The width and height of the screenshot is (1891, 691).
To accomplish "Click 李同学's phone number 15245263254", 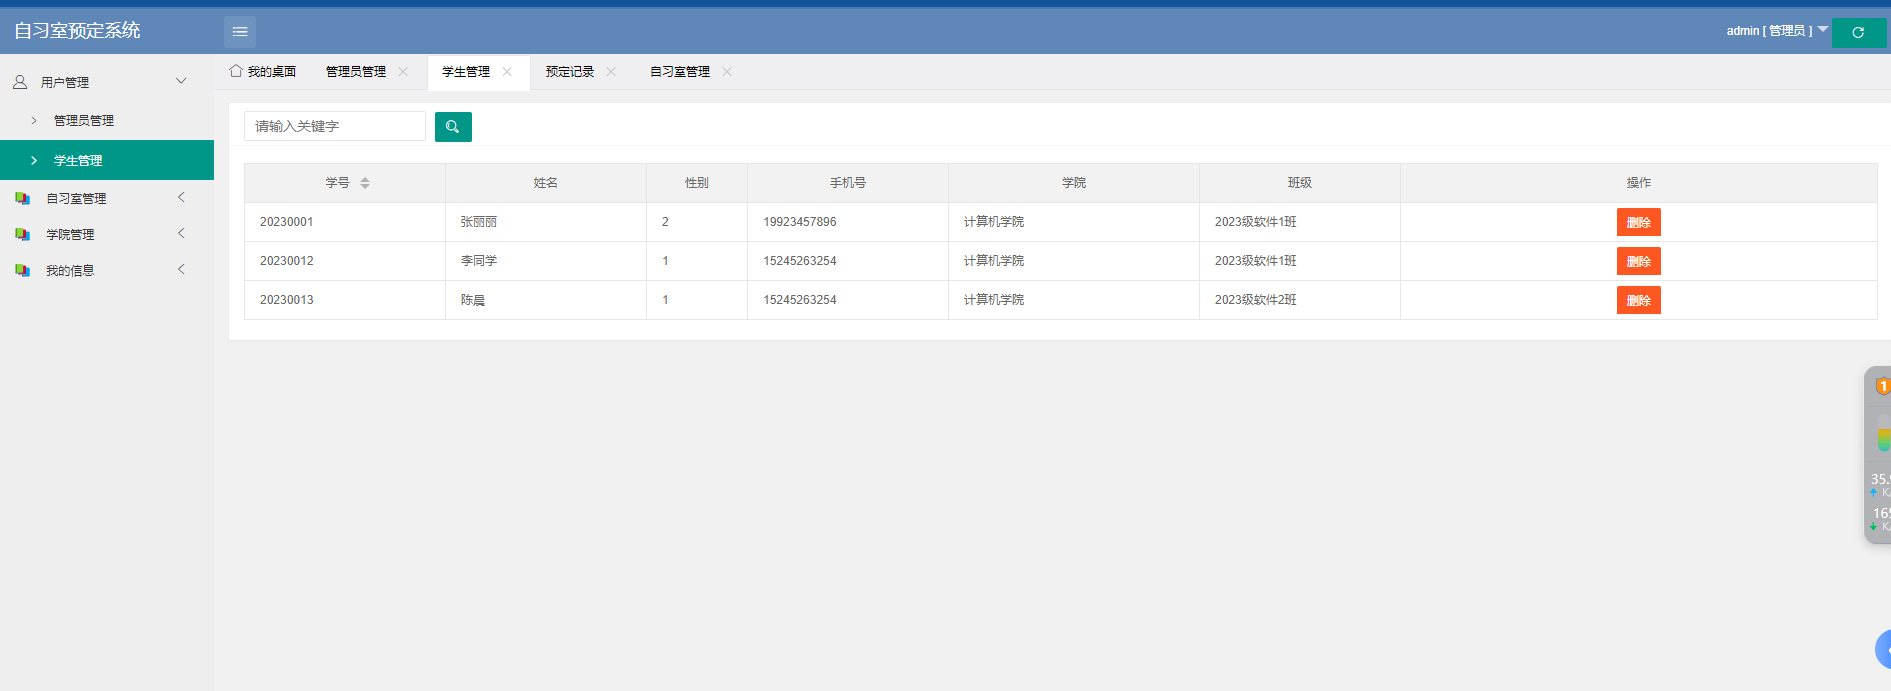I will point(800,261).
